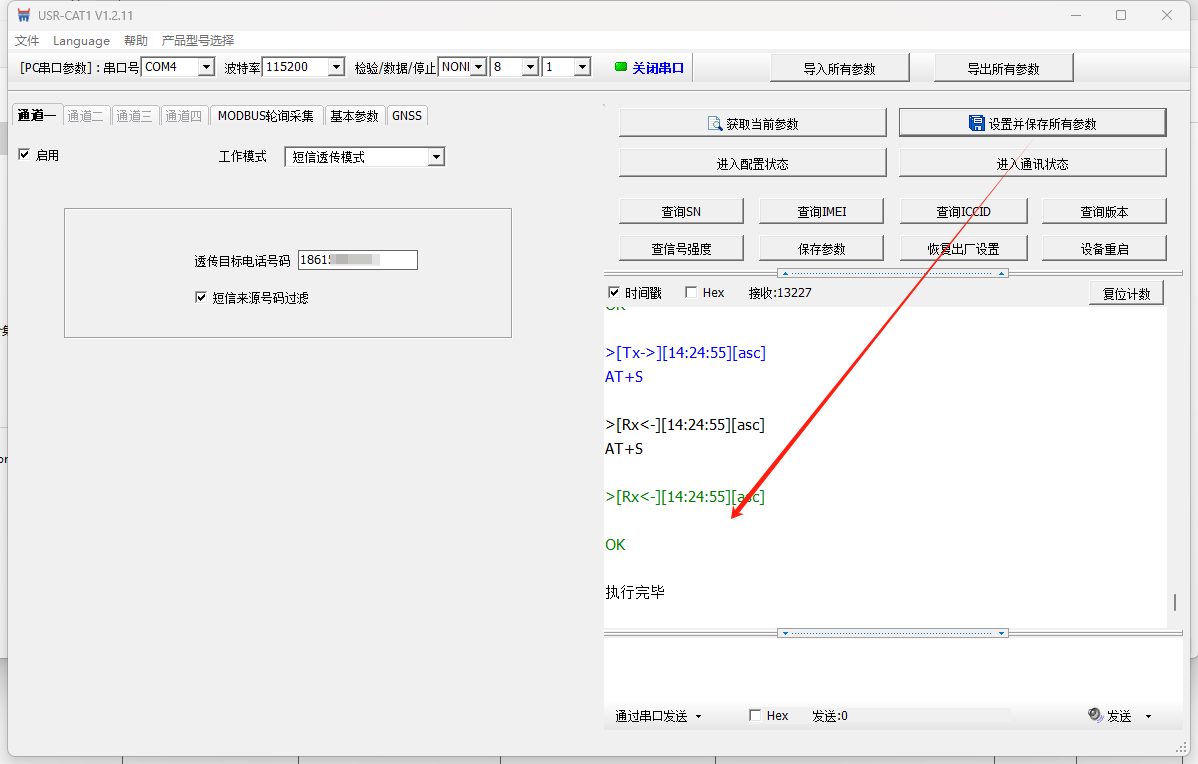Open the 通过串口发送 send method dropdown
Viewport: 1198px width, 764px height.
point(698,716)
